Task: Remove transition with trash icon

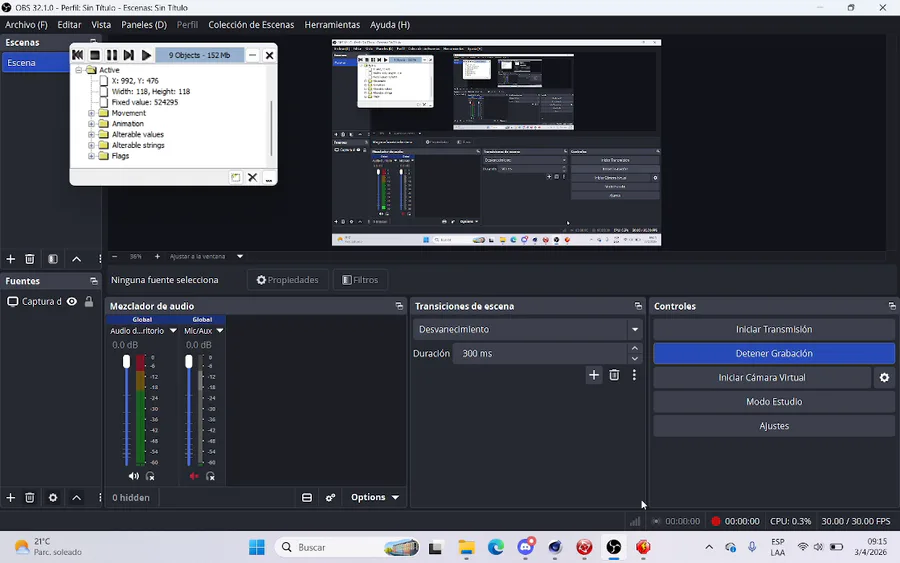Action: (x=614, y=375)
